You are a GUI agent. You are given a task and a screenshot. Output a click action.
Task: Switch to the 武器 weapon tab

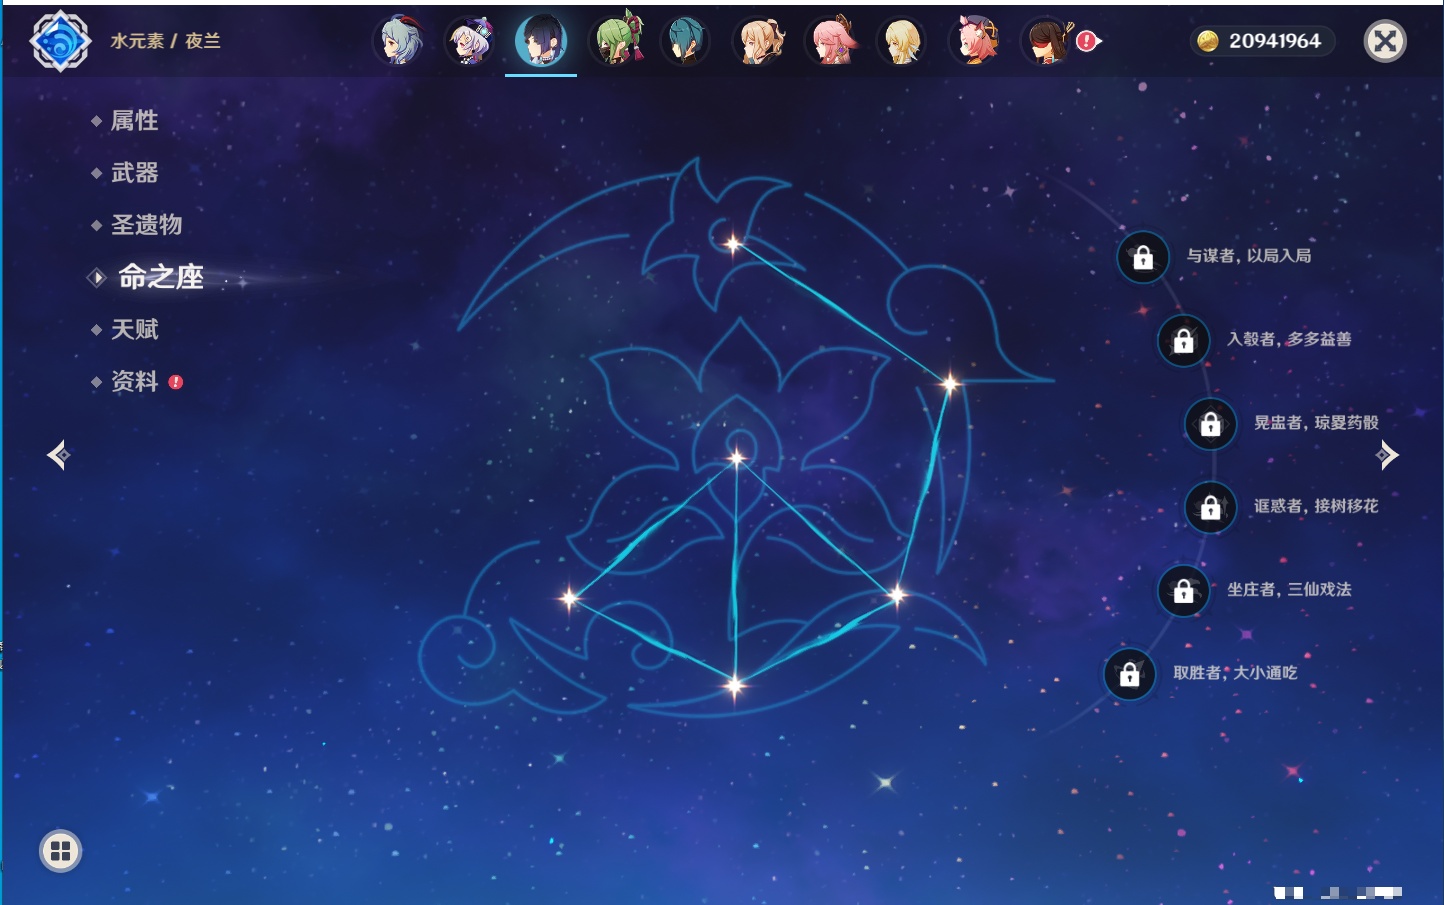[x=134, y=173]
